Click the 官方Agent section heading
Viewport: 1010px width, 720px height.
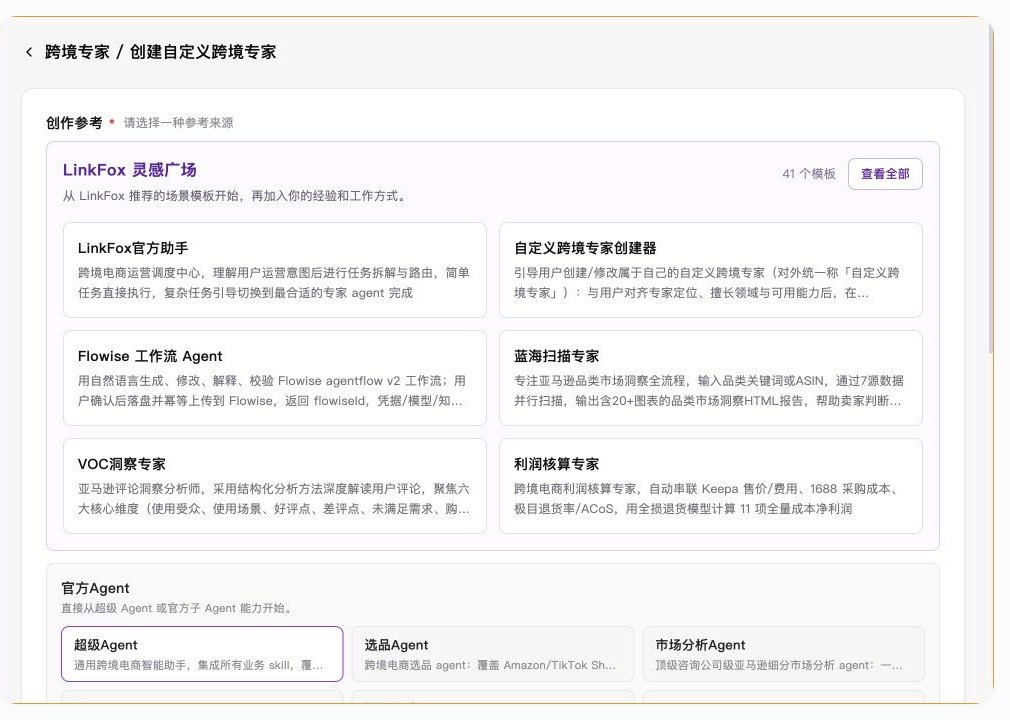[x=95, y=588]
